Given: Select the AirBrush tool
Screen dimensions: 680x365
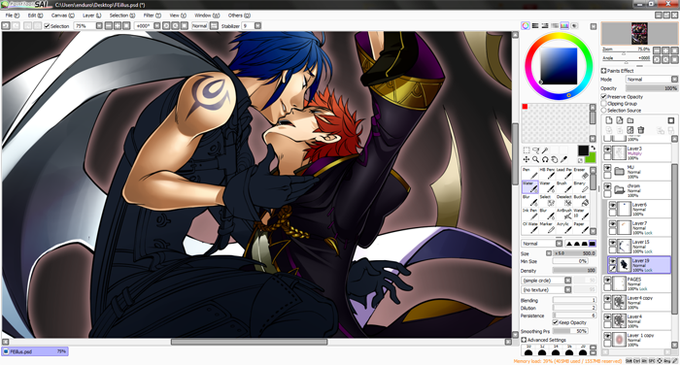Looking at the screenshot, I should [x=564, y=214].
